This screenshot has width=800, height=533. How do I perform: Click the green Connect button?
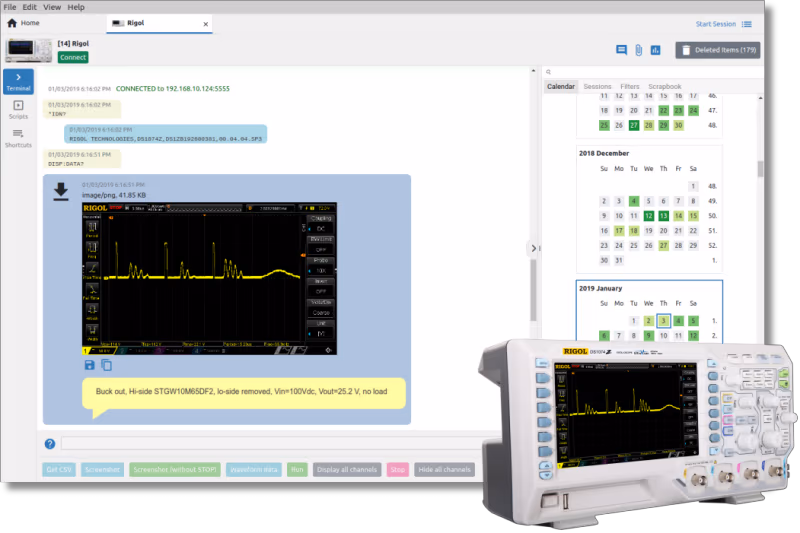tap(73, 57)
